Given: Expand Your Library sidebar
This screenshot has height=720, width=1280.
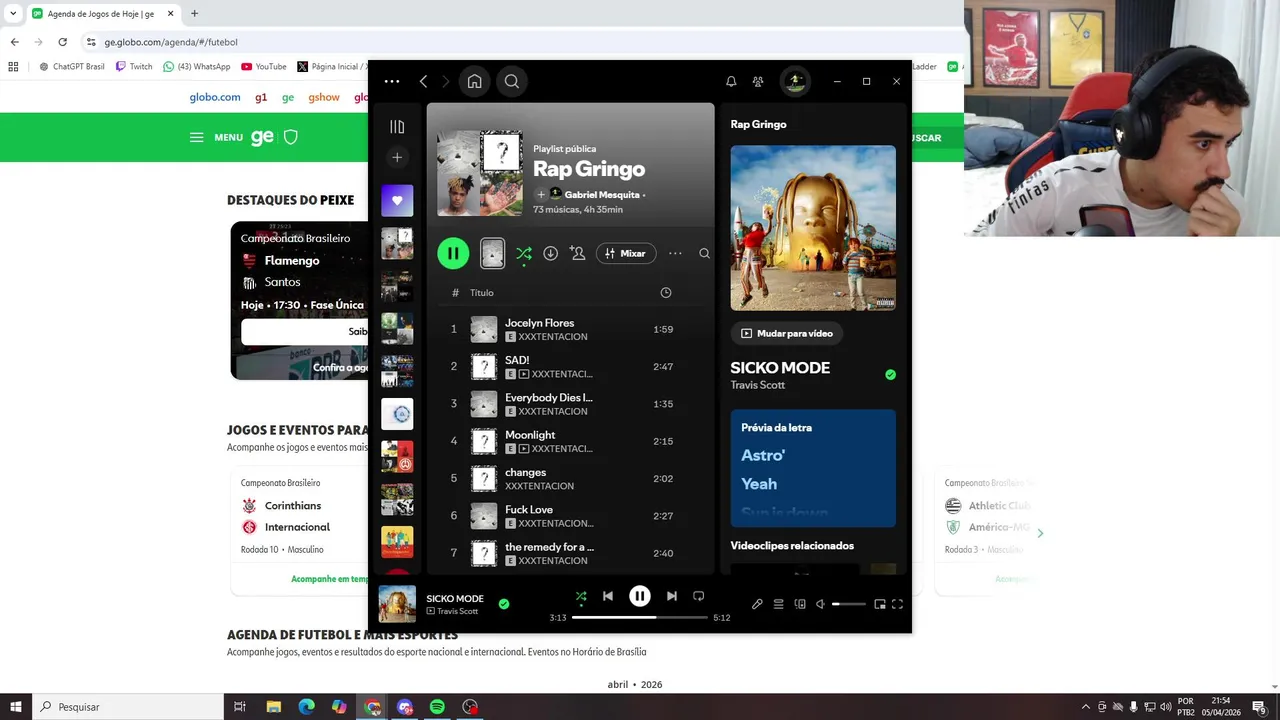Looking at the screenshot, I should [397, 127].
